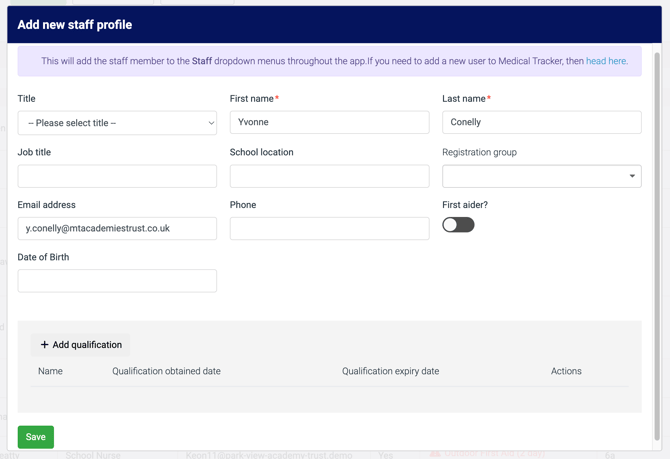670x459 pixels.
Task: Click the First name field containing Yvonne
Action: coord(329,122)
